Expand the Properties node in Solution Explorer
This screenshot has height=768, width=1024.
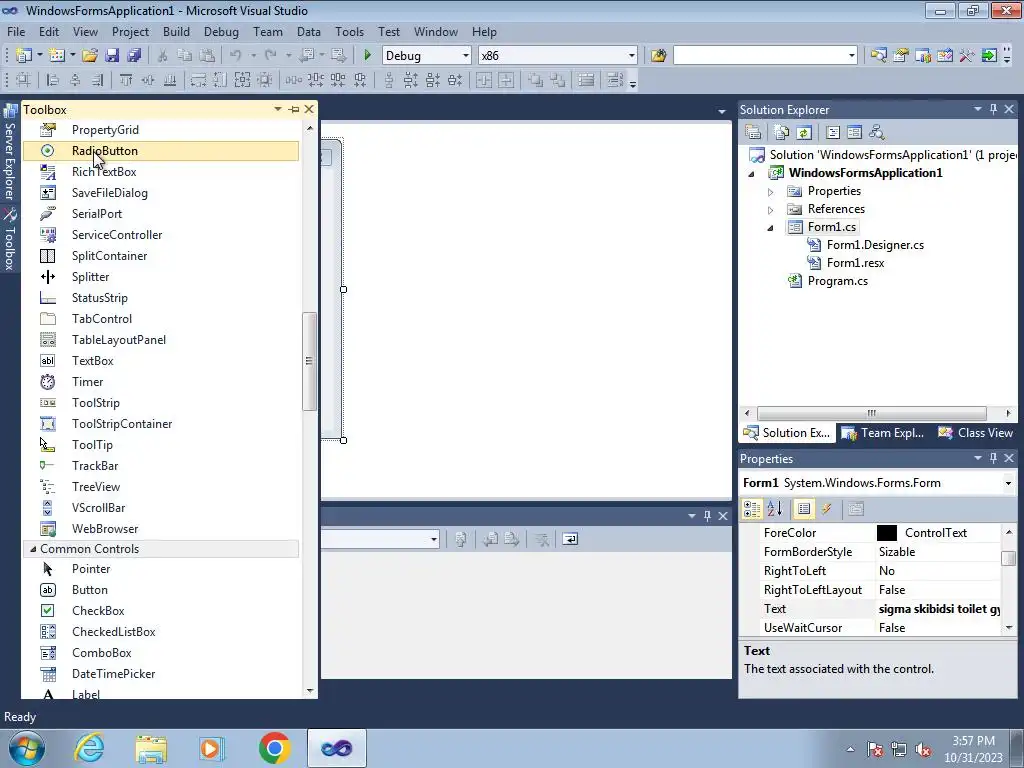coord(771,192)
